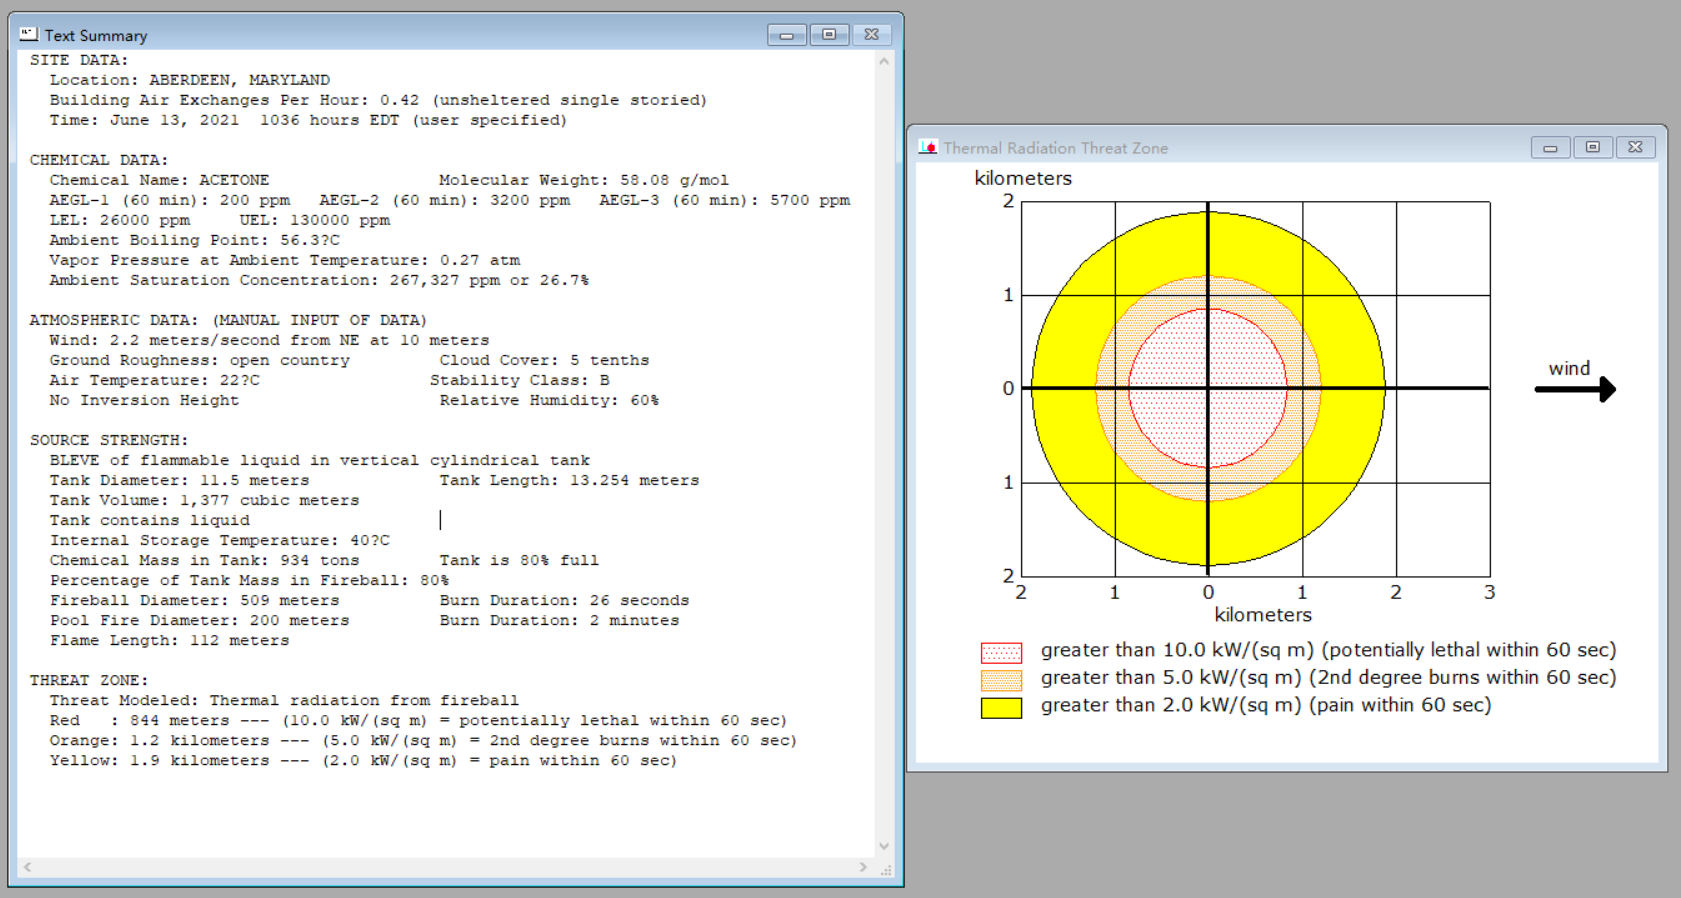Click the Thermal Radiation Threat Zone window icon
The width and height of the screenshot is (1681, 898).
(928, 147)
